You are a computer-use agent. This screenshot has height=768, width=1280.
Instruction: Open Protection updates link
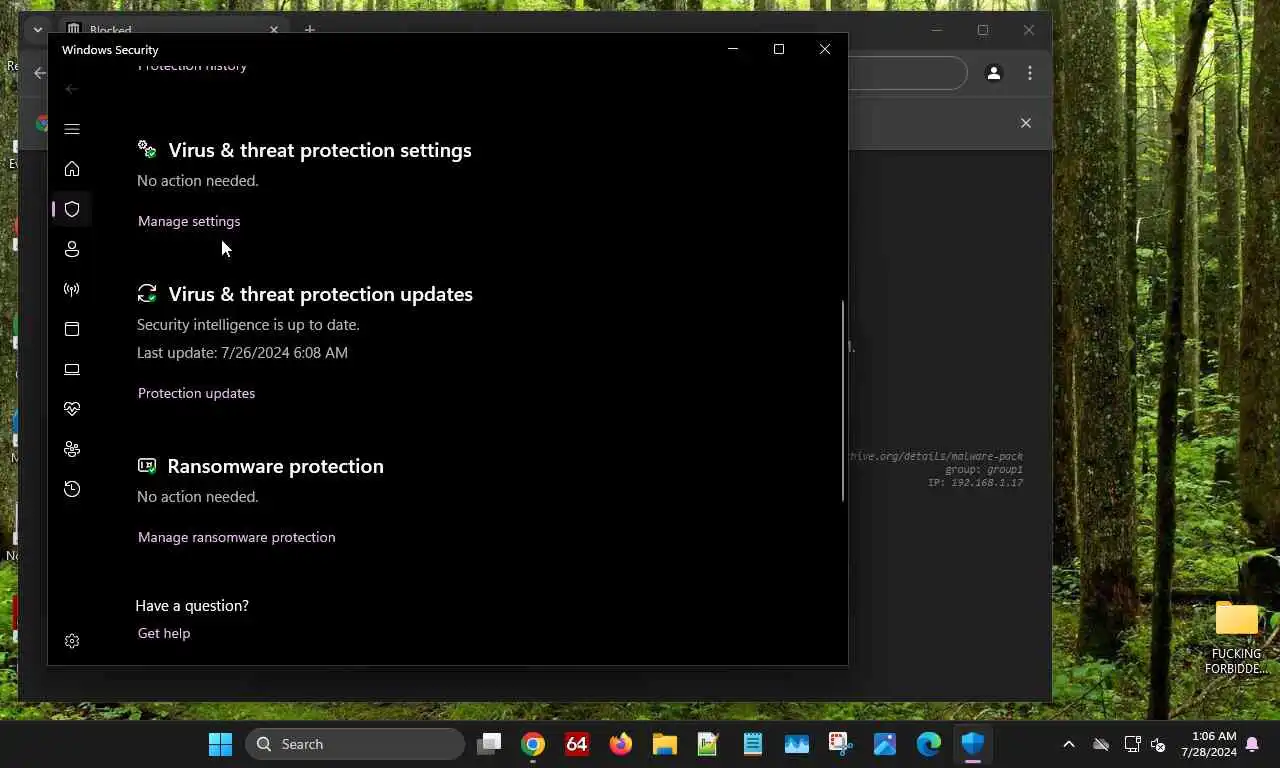(196, 393)
